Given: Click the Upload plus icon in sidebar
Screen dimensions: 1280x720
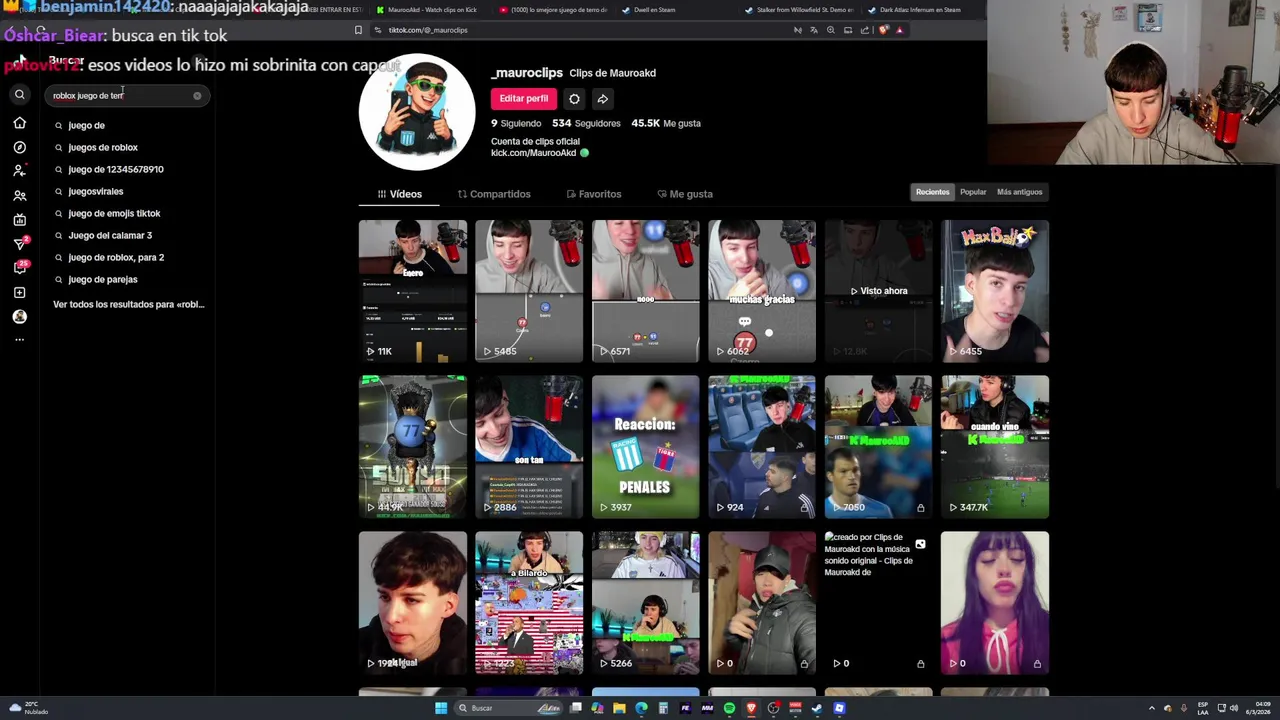Looking at the screenshot, I should tap(19, 292).
